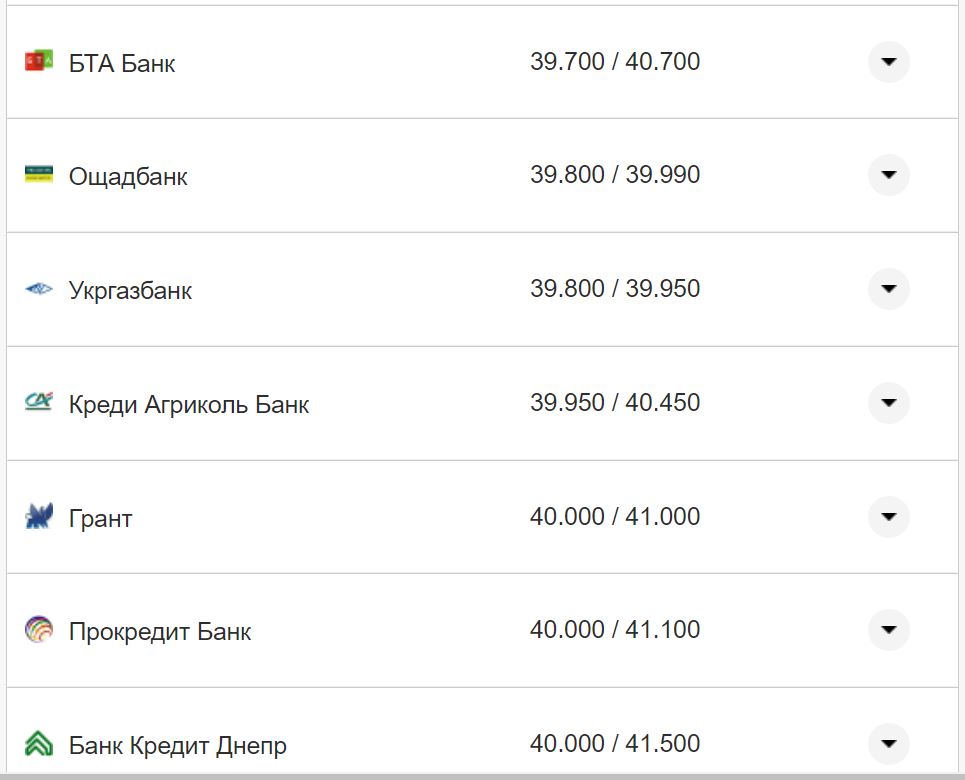Open the БТА Банк page link

click(x=119, y=63)
